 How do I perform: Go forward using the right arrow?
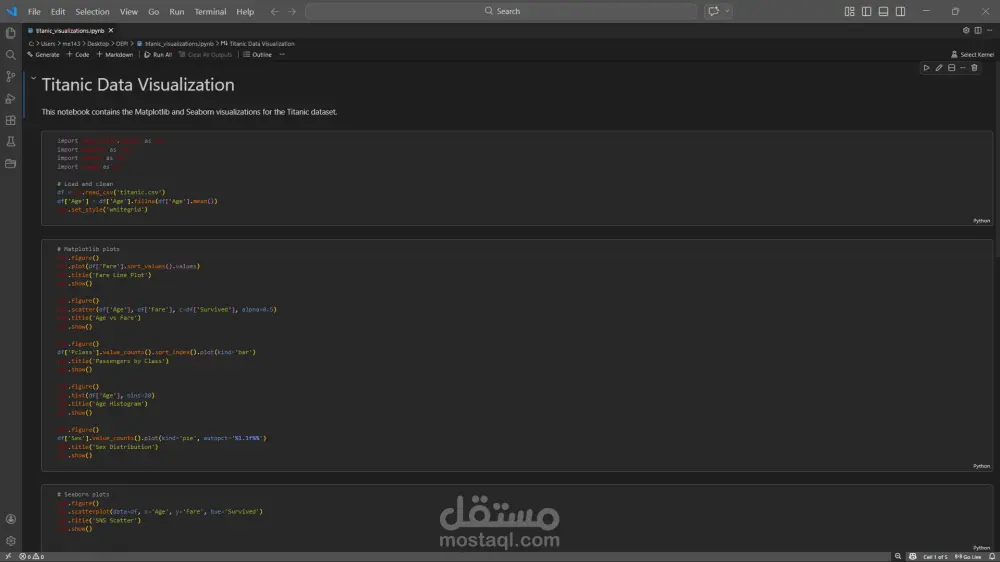pos(292,11)
